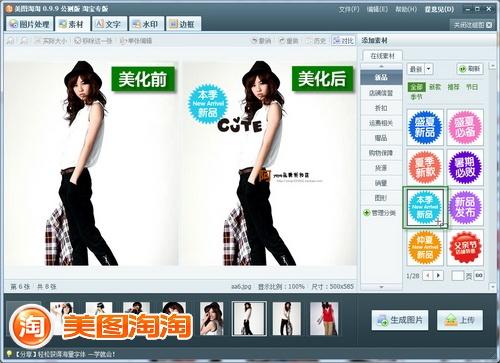The image size is (500, 363).
Task: Click the lightbulb tip icon in status bar
Action: click(x=8, y=354)
